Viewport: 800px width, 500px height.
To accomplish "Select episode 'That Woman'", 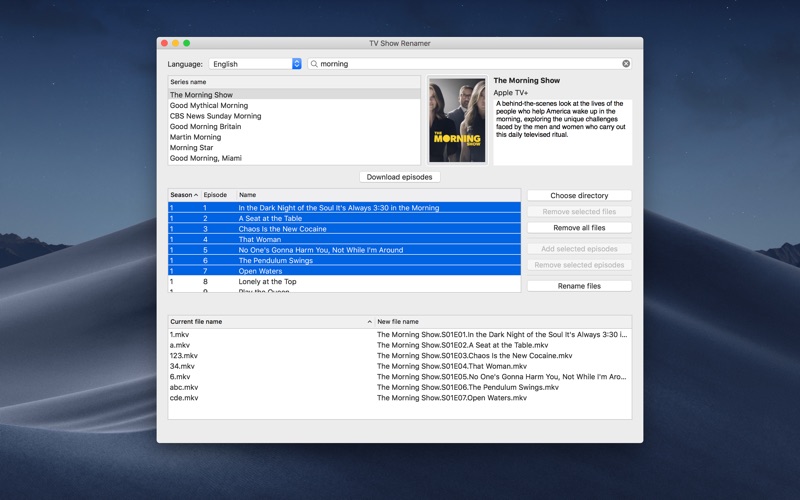I will click(x=344, y=239).
